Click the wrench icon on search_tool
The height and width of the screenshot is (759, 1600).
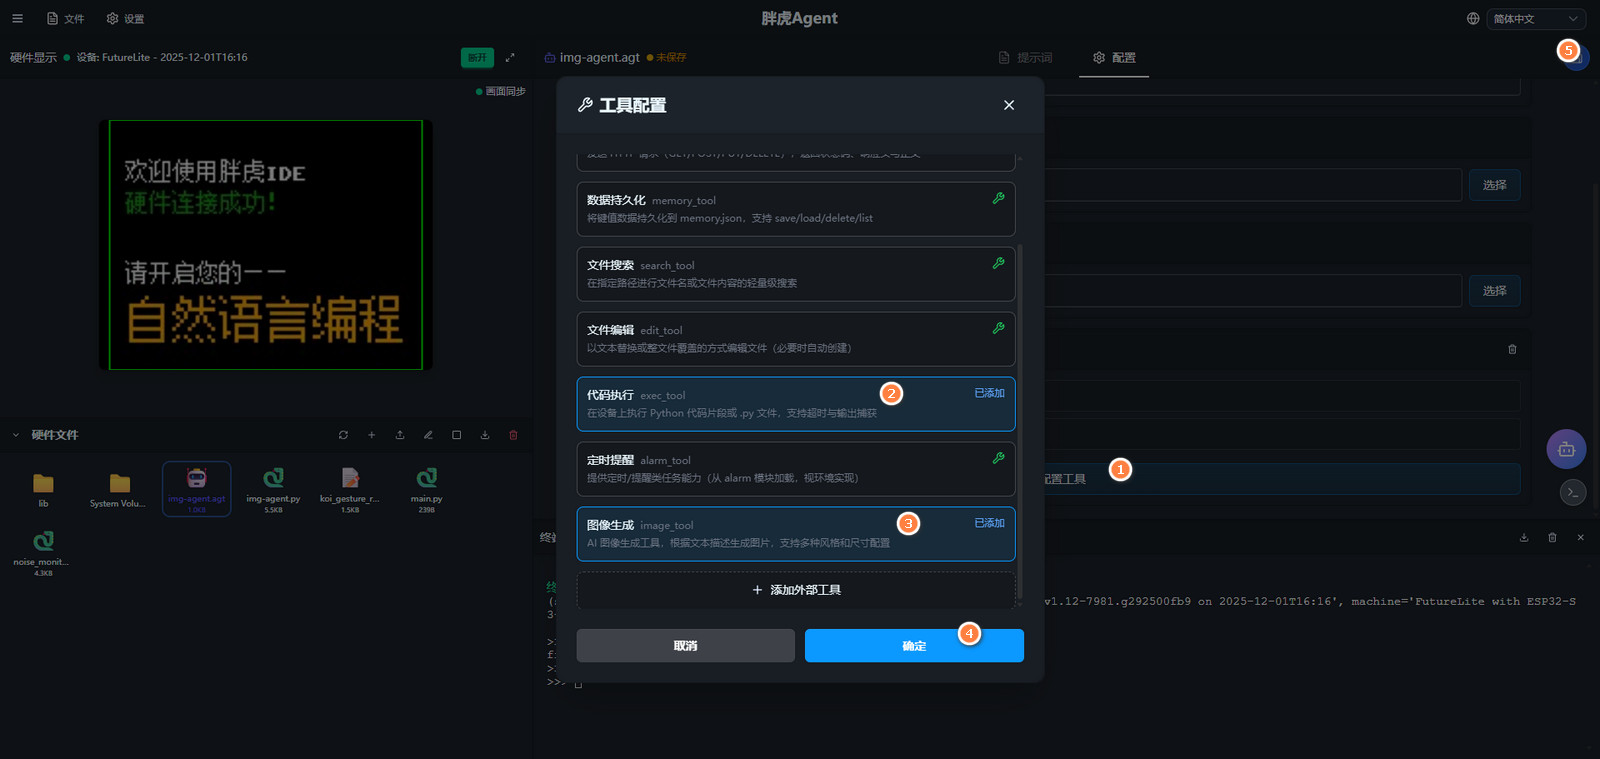[998, 264]
